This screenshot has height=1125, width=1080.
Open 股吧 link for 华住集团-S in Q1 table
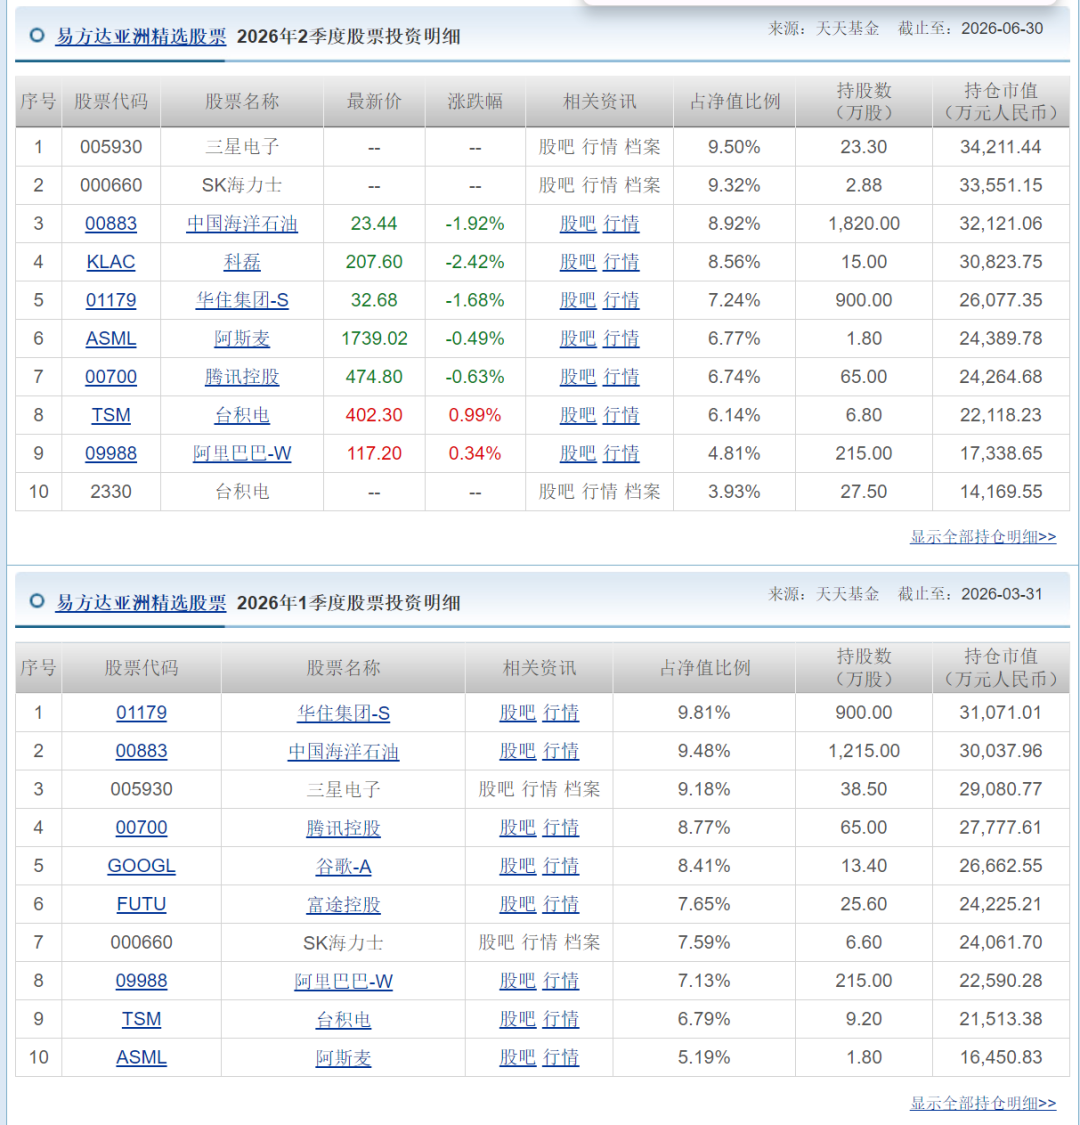tap(517, 712)
